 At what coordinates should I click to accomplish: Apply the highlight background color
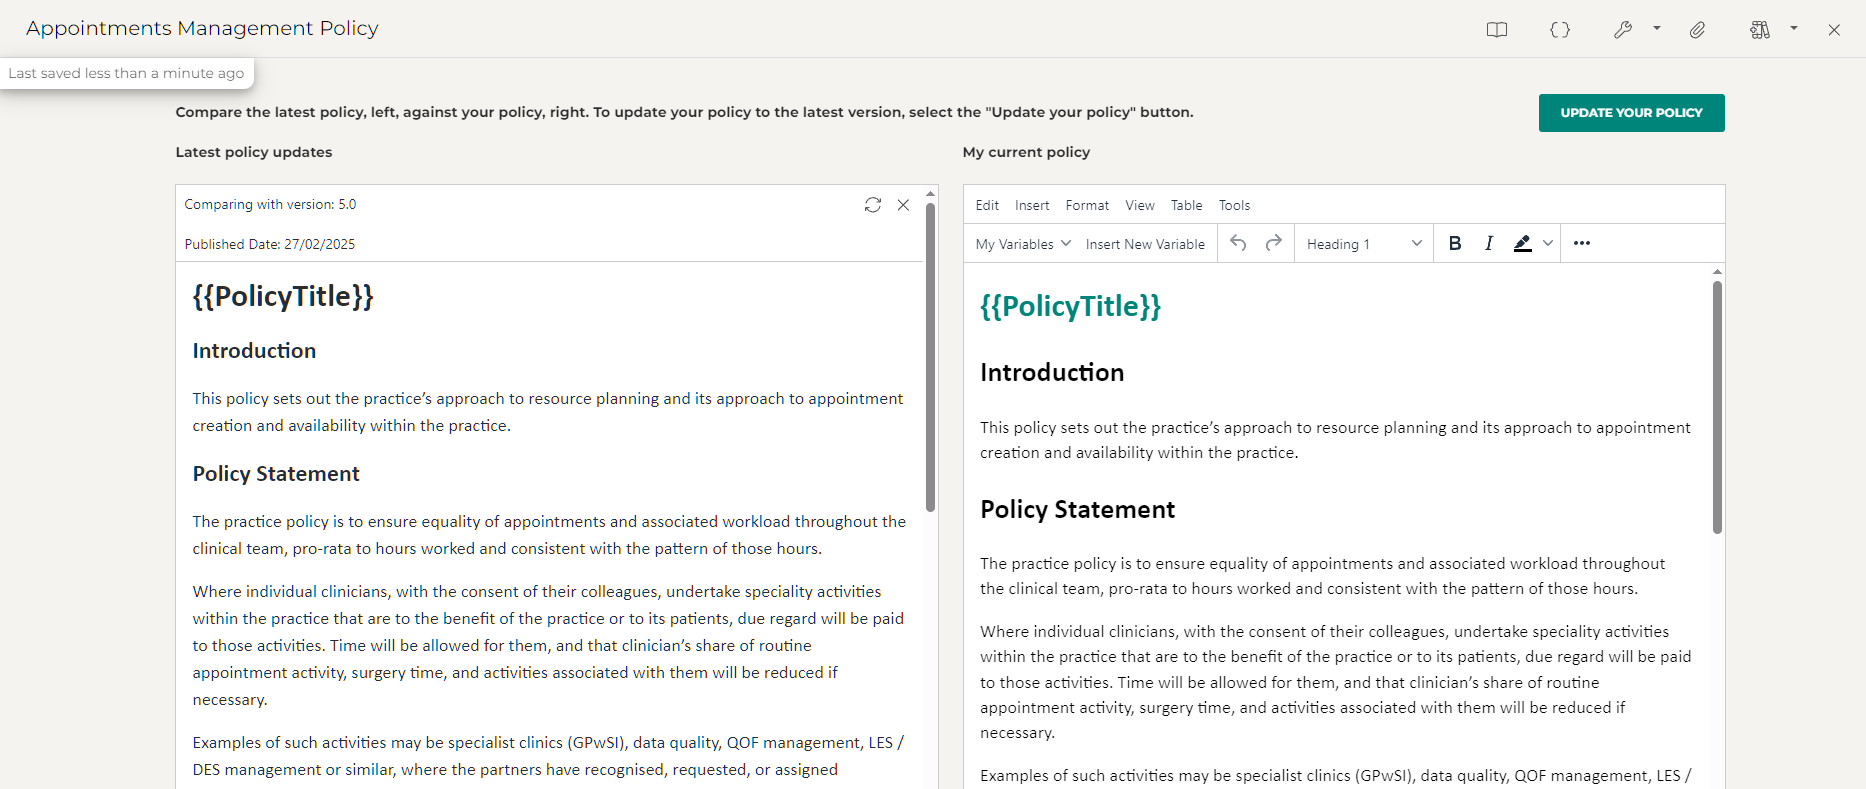tap(1522, 243)
